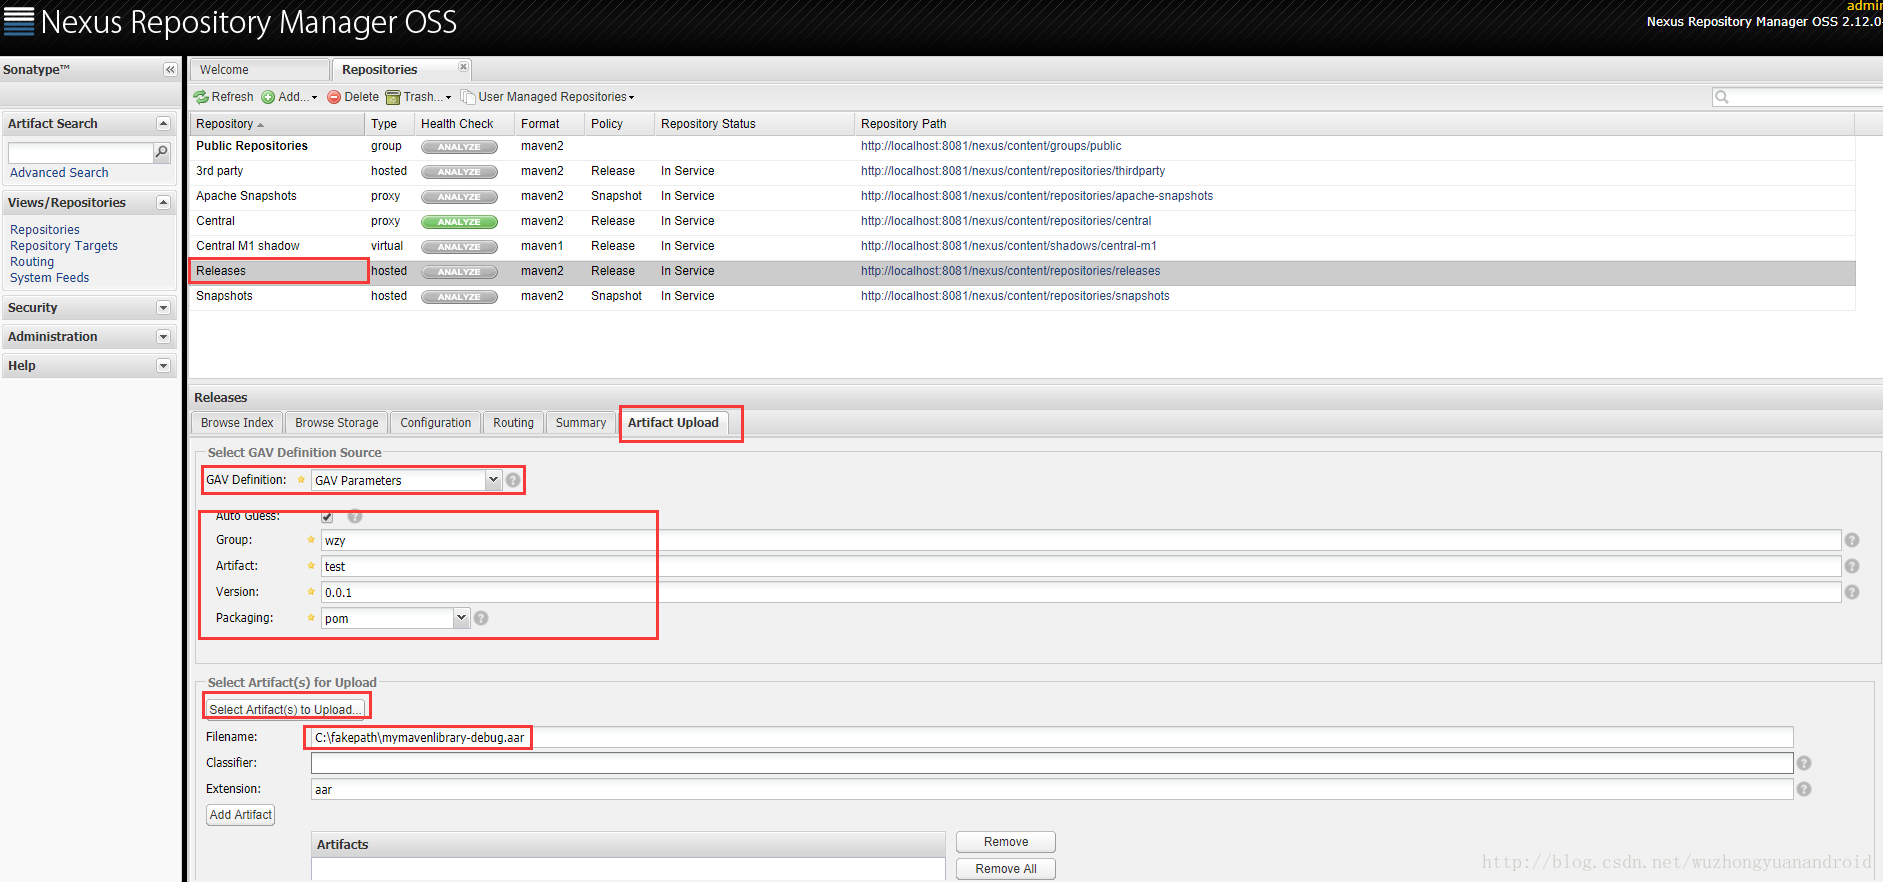Screen dimensions: 1883x882
Task: Click help icon for Version field
Action: [1852, 592]
